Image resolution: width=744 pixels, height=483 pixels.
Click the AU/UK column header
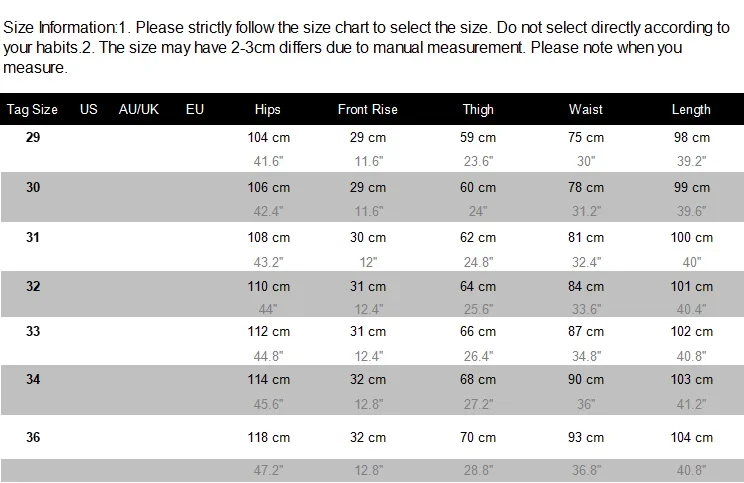click(139, 109)
